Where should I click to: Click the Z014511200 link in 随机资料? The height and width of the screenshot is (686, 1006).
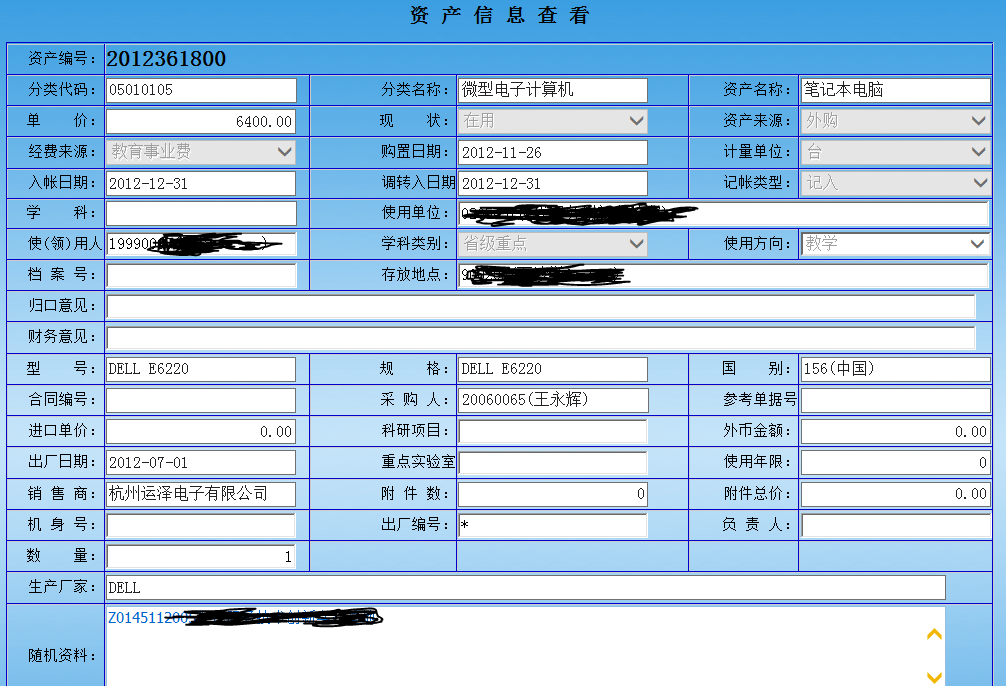(x=147, y=617)
